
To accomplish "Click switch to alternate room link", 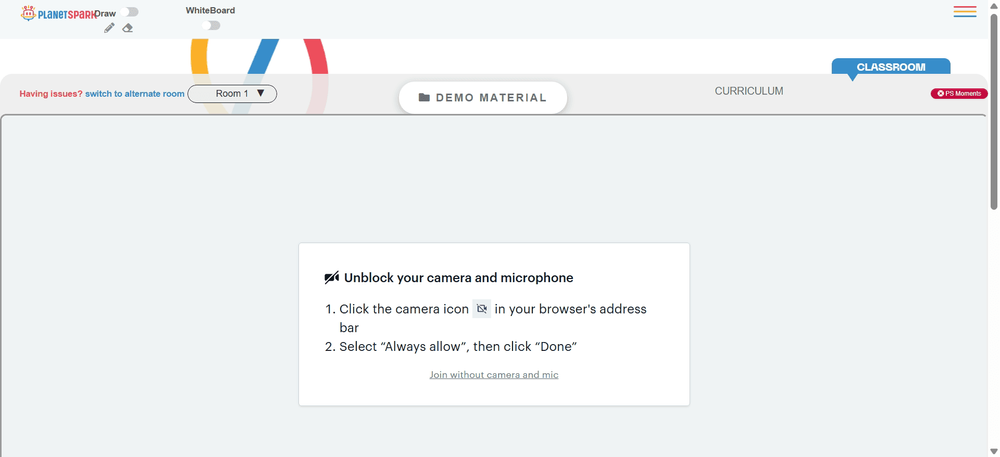I will [135, 94].
